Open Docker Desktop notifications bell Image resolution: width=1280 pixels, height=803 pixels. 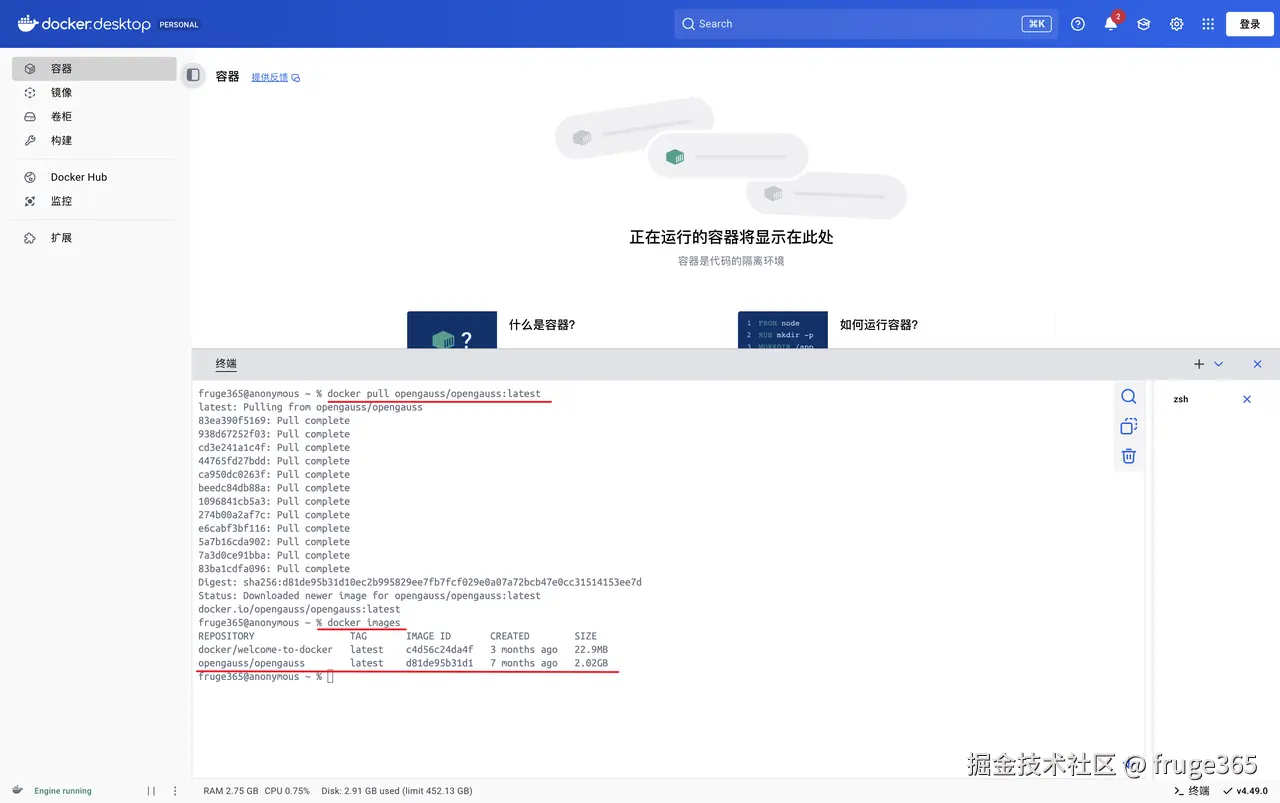[x=1110, y=23]
